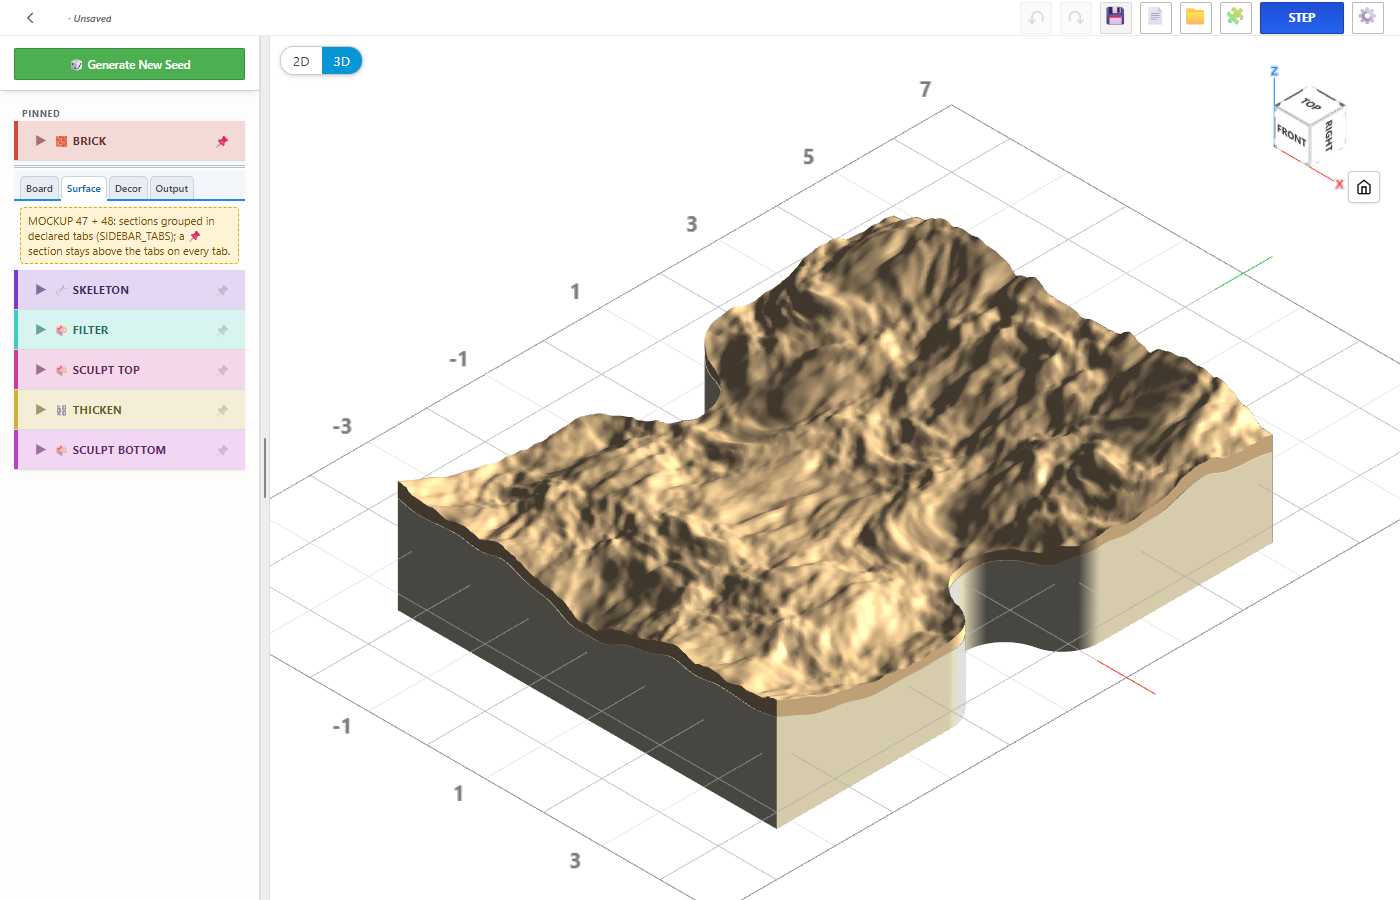This screenshot has width=1400, height=900.
Task: Click the sidebar divider handle
Action: pos(265,467)
